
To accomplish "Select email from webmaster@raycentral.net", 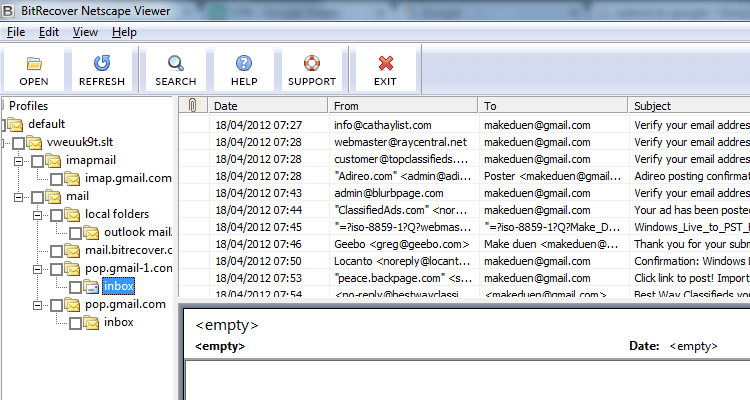I will click(x=464, y=143).
